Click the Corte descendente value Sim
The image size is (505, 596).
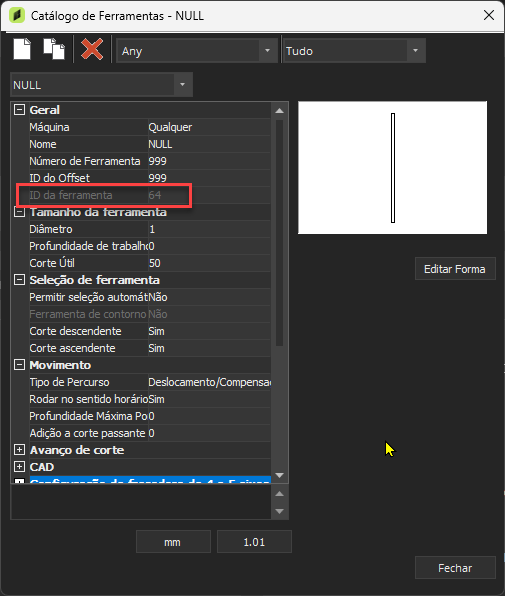(209, 331)
